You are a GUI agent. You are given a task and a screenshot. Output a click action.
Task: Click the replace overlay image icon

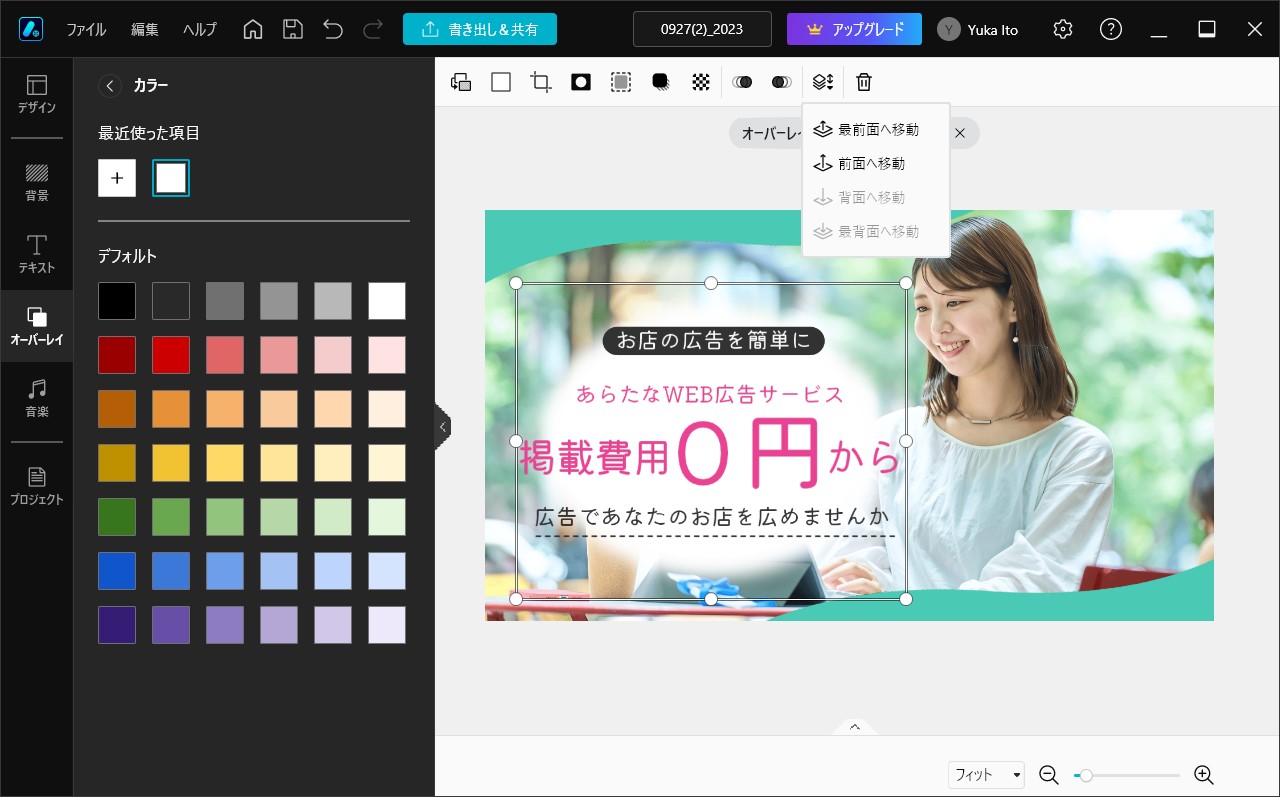(x=461, y=82)
